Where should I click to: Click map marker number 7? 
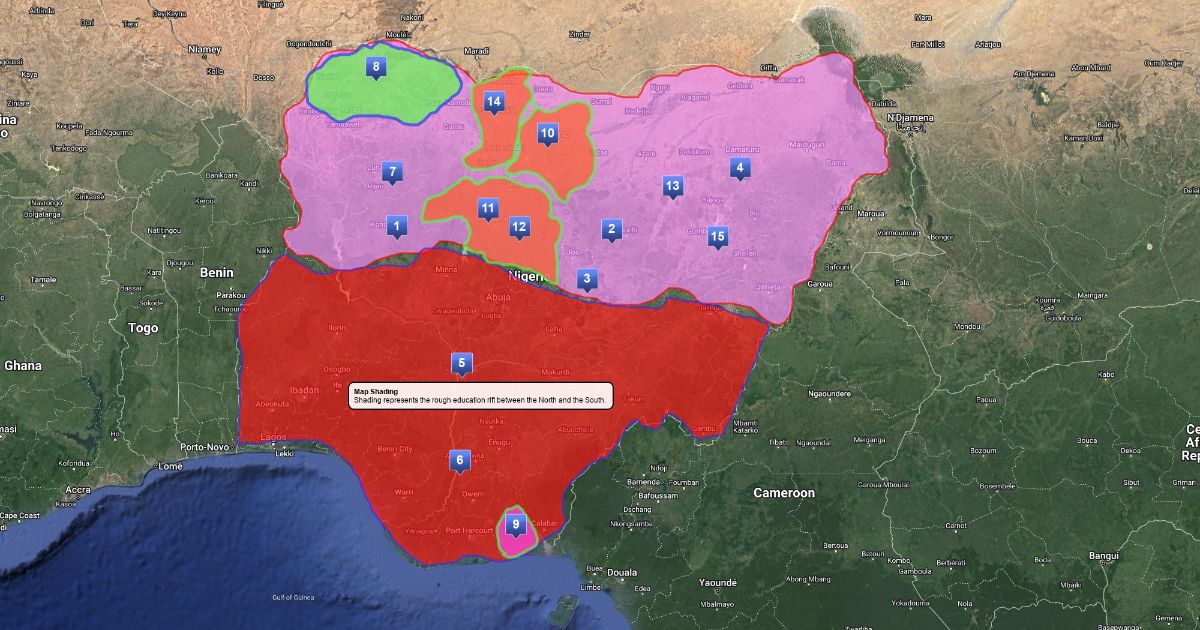[x=393, y=172]
